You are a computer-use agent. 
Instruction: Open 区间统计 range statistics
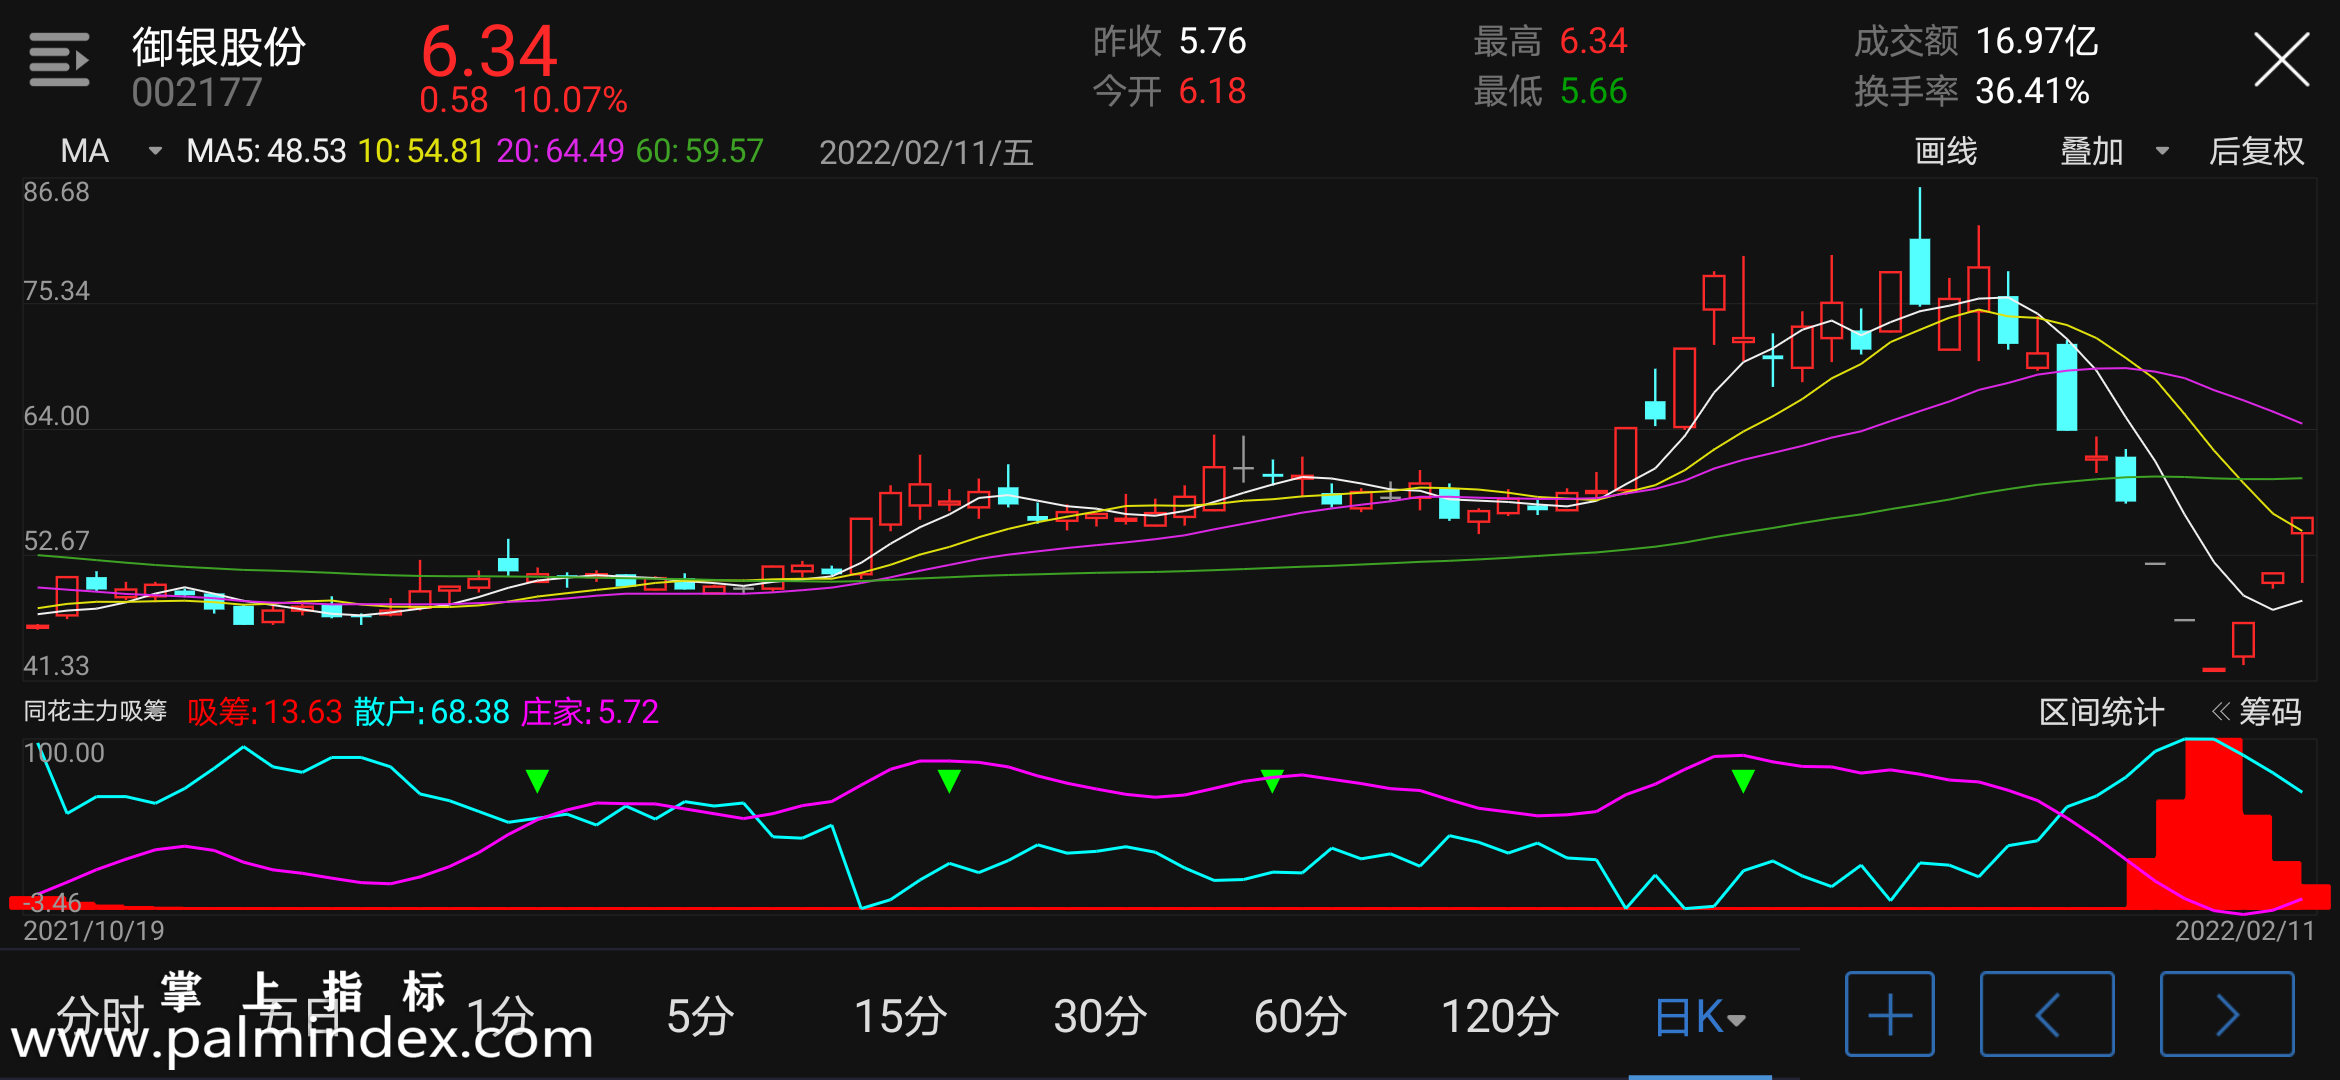pos(2101,712)
